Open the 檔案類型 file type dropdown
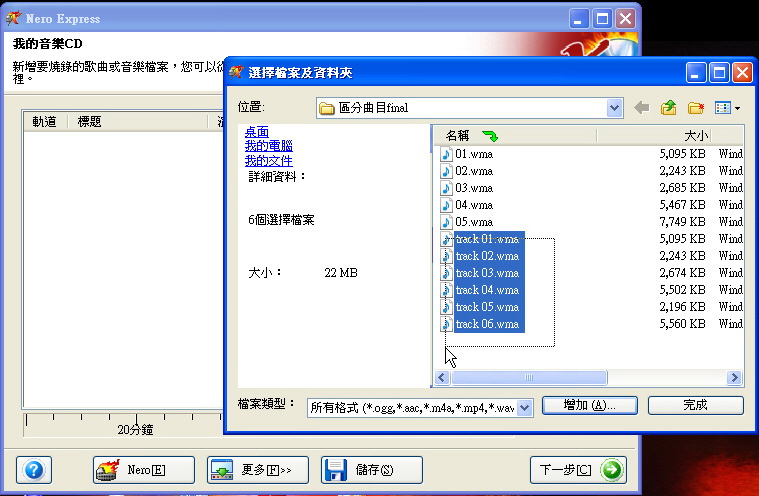759x496 pixels. pyautogui.click(x=525, y=406)
